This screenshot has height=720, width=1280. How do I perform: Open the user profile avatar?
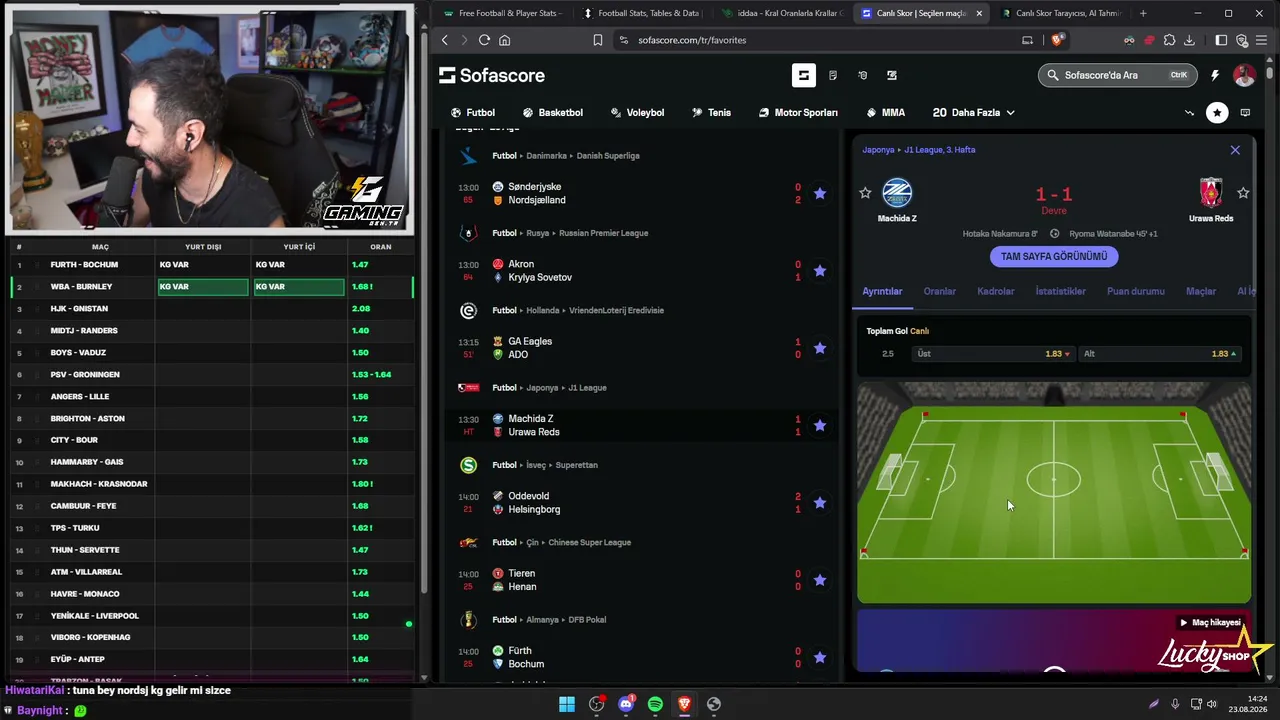tap(1244, 75)
